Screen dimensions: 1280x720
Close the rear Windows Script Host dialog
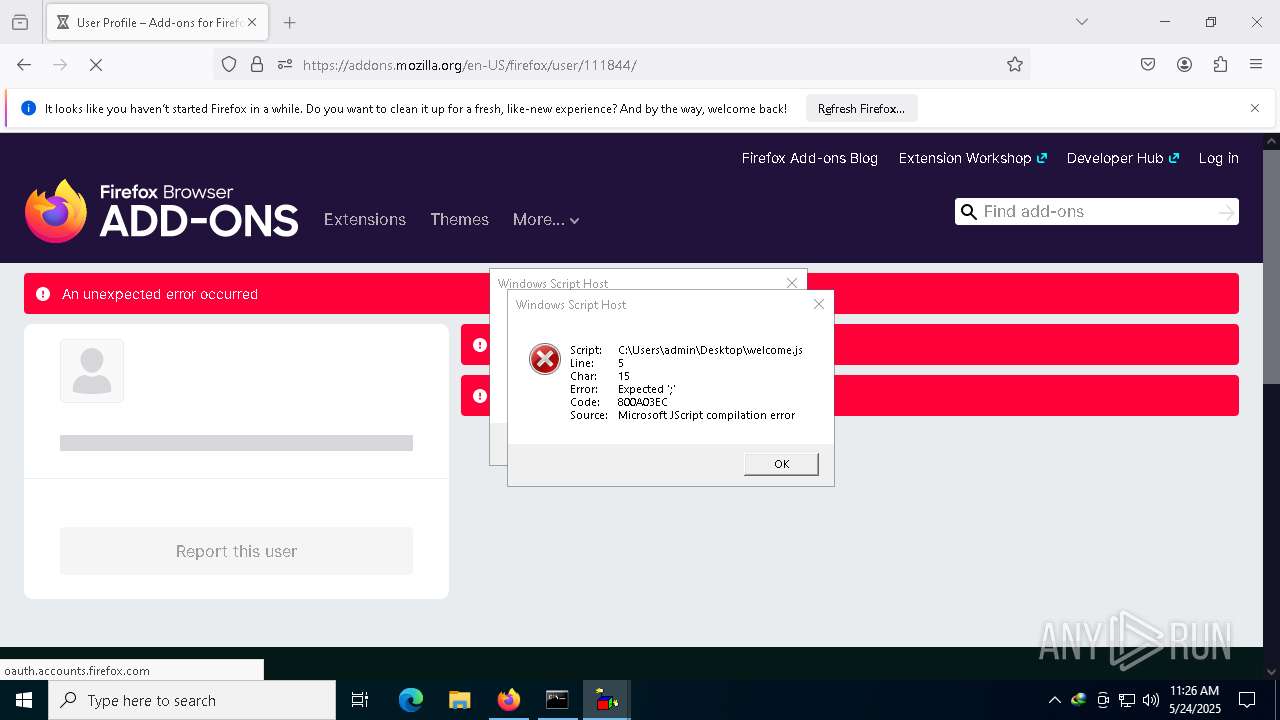[x=792, y=283]
